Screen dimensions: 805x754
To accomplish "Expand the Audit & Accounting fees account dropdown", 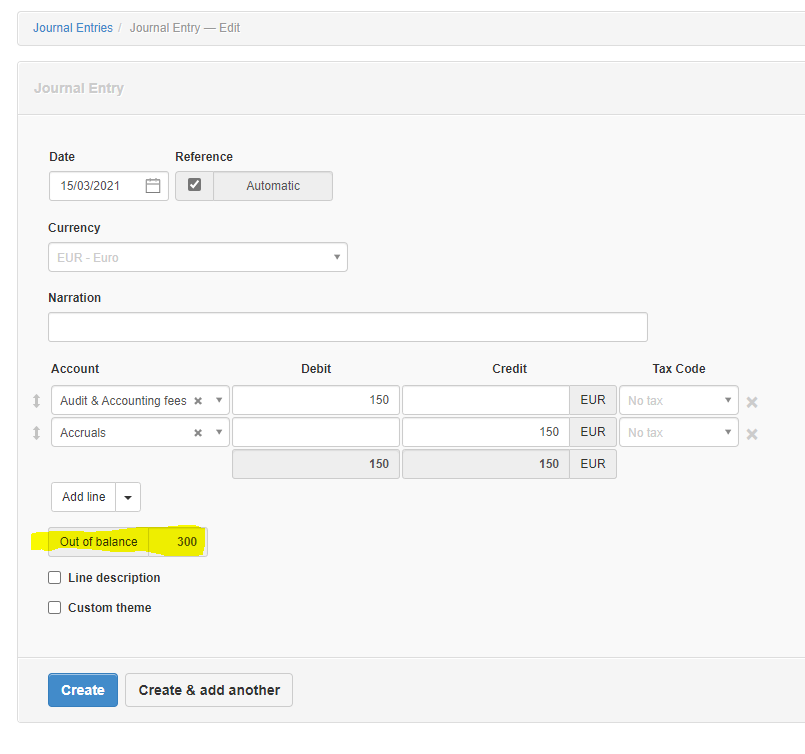I will pos(219,400).
